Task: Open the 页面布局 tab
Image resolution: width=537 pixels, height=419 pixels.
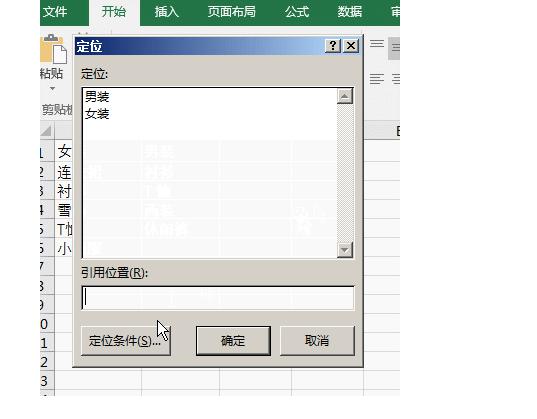Action: tap(232, 12)
